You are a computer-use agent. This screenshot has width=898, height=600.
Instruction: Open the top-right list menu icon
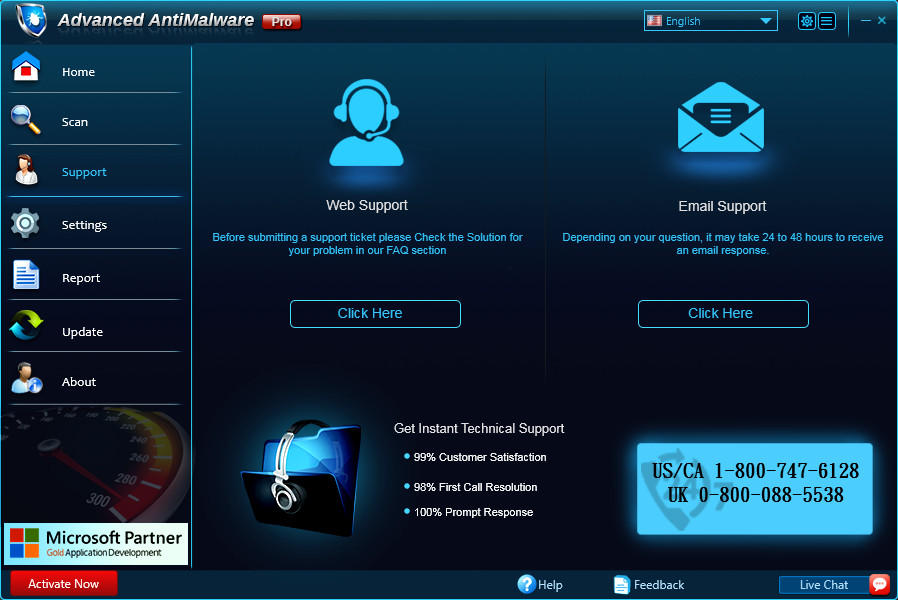click(x=826, y=21)
